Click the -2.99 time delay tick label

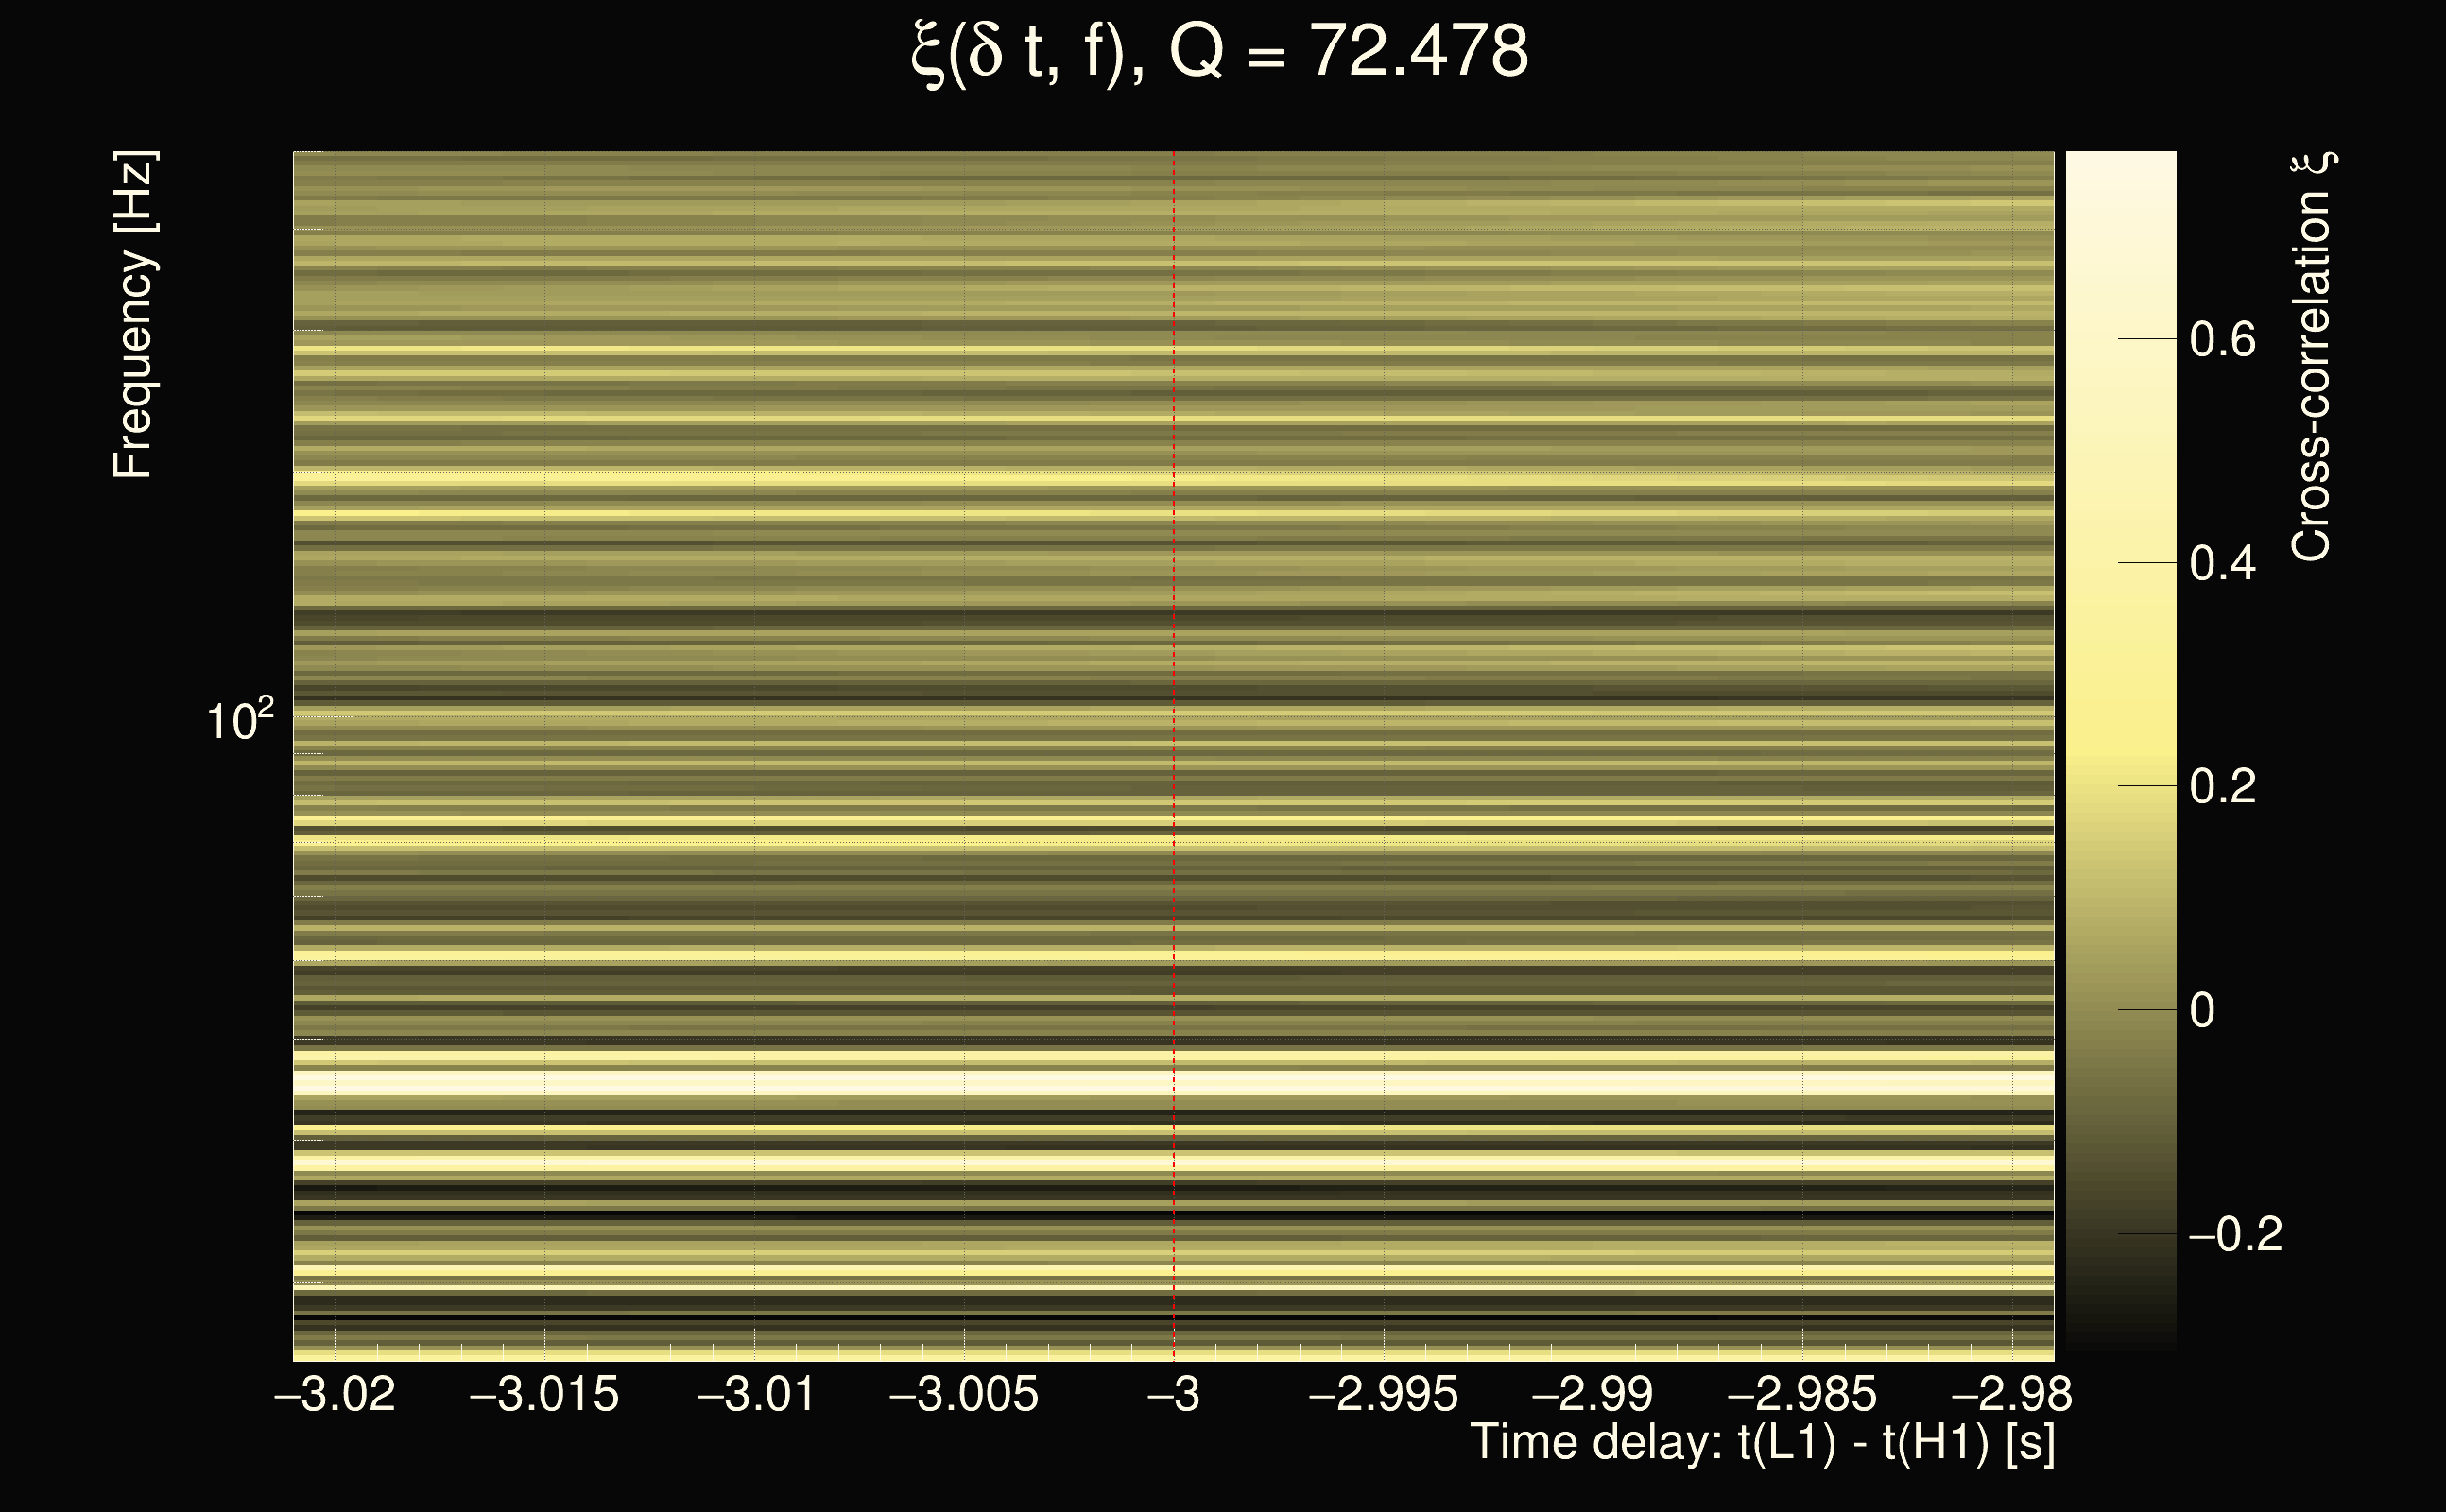coord(1593,1394)
